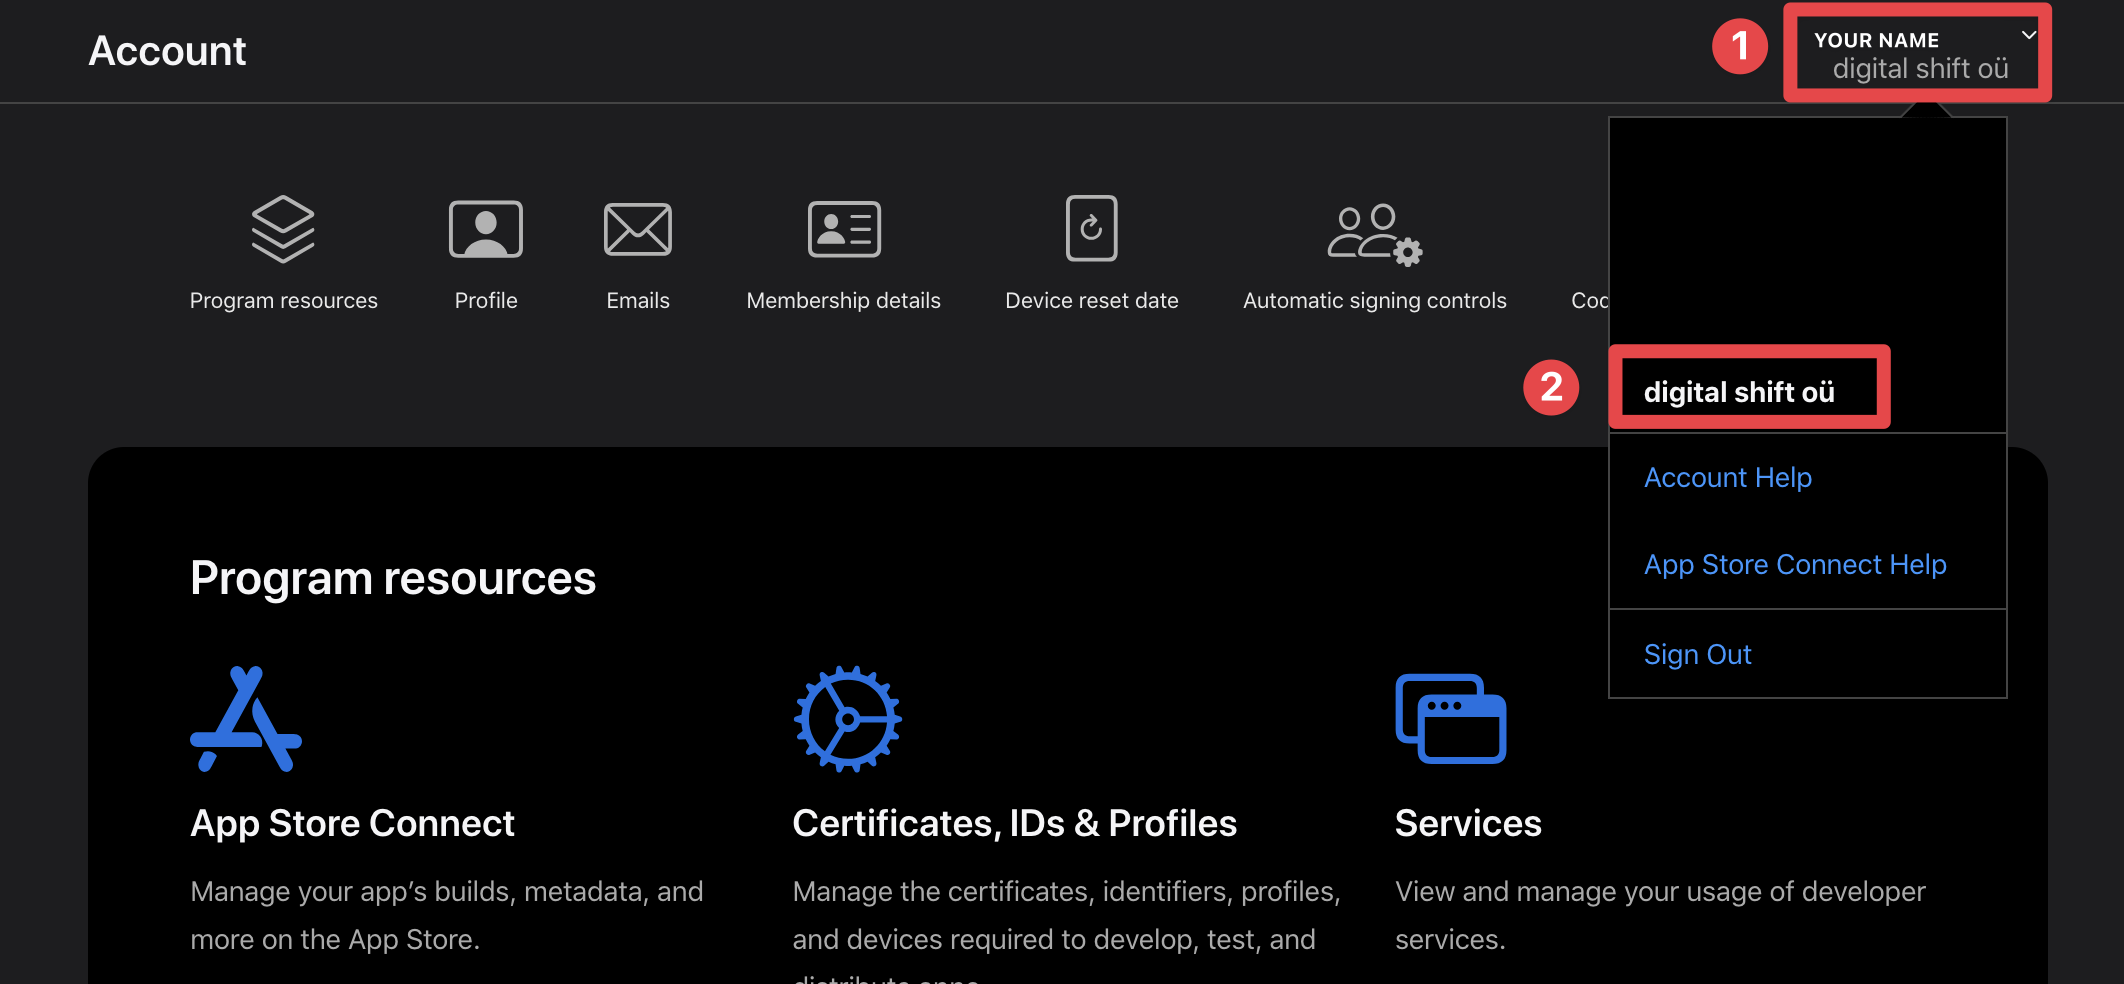Click the Device reset date icon
The width and height of the screenshot is (2124, 984).
1091,229
